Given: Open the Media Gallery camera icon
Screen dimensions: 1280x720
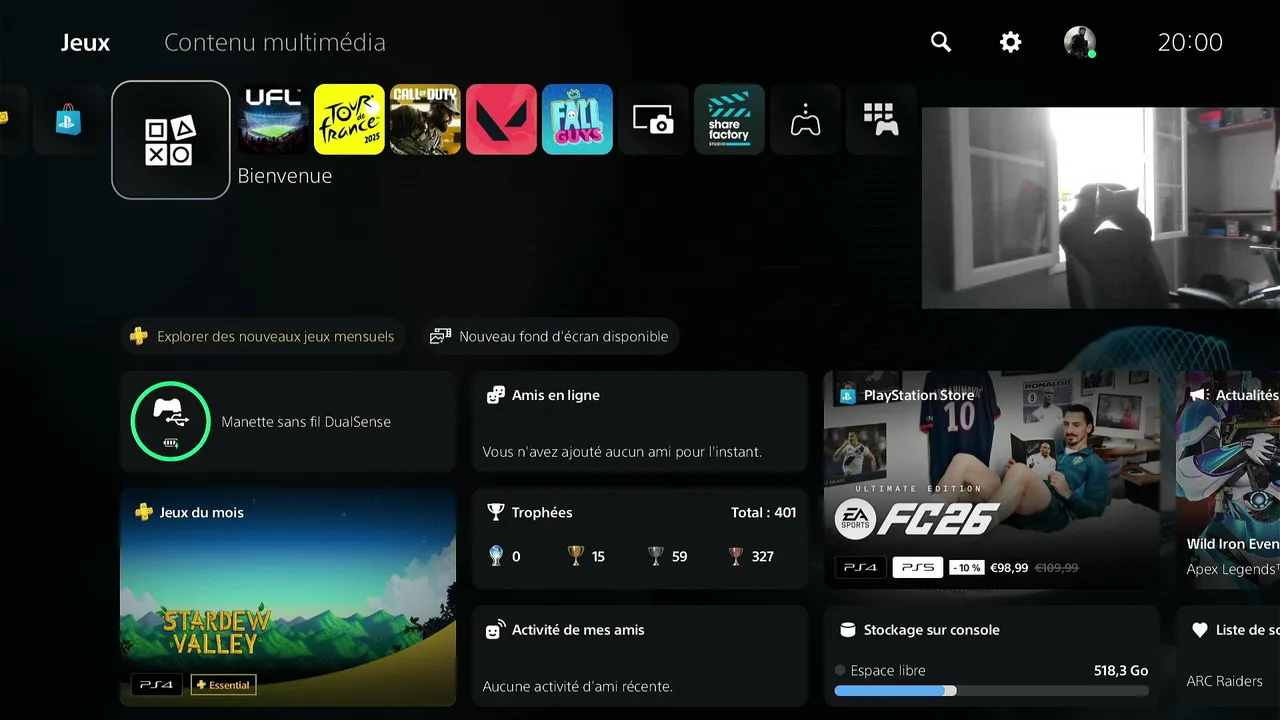Looking at the screenshot, I should [653, 119].
